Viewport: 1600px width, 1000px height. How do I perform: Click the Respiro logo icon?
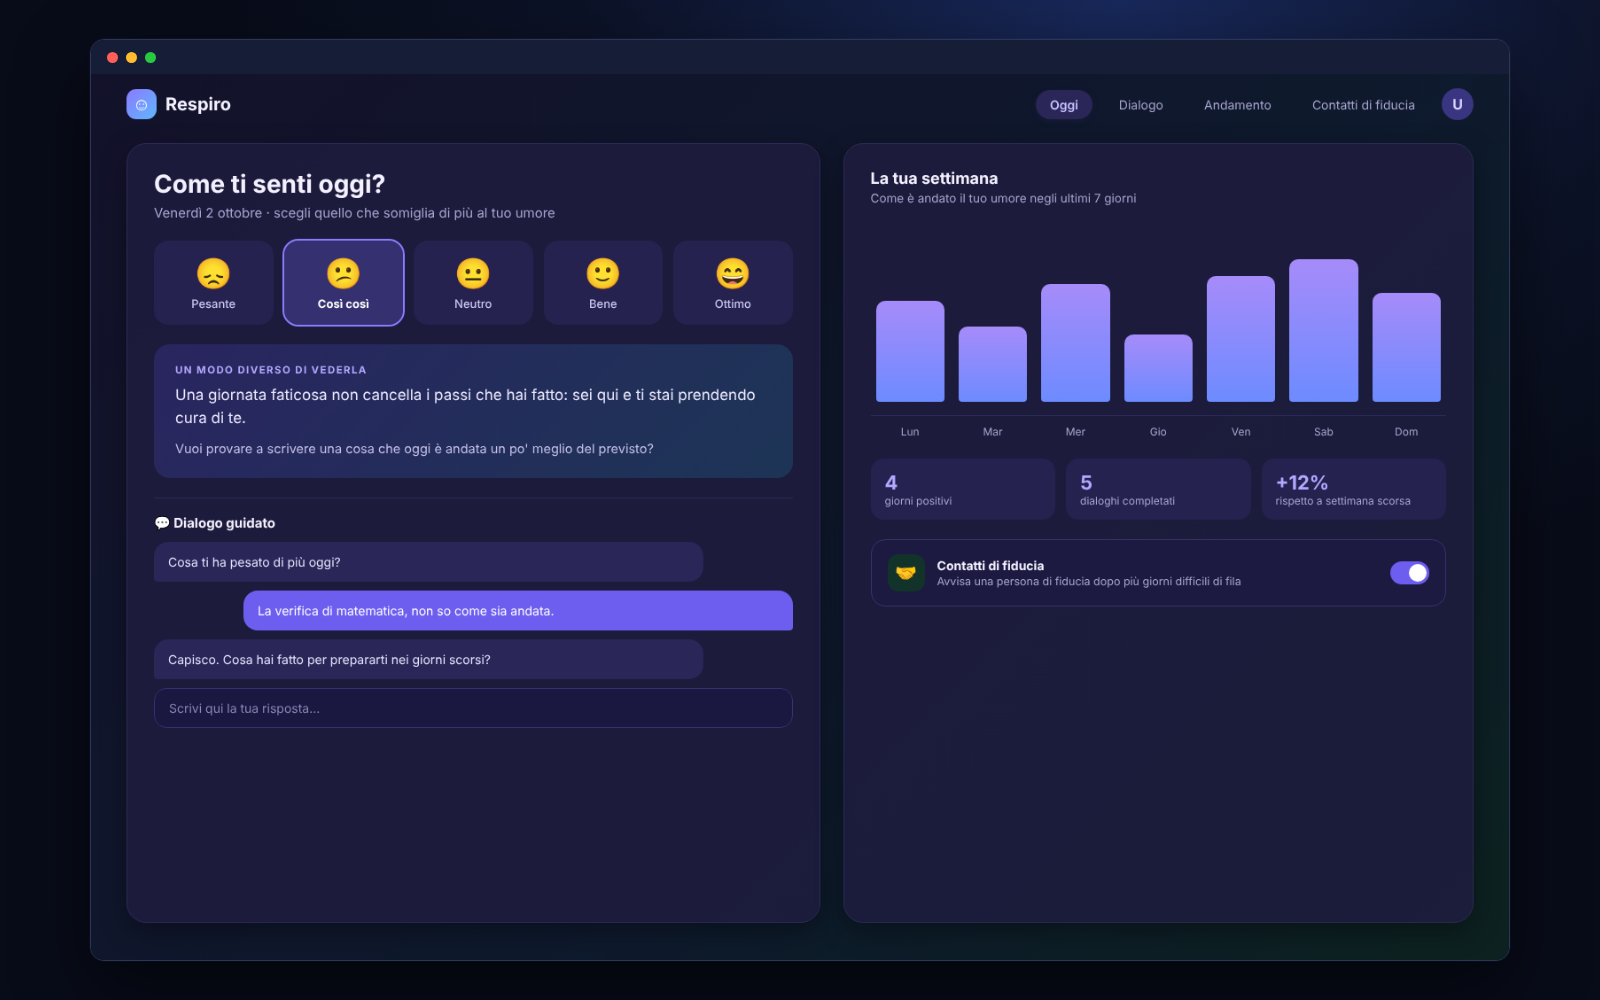(x=141, y=104)
